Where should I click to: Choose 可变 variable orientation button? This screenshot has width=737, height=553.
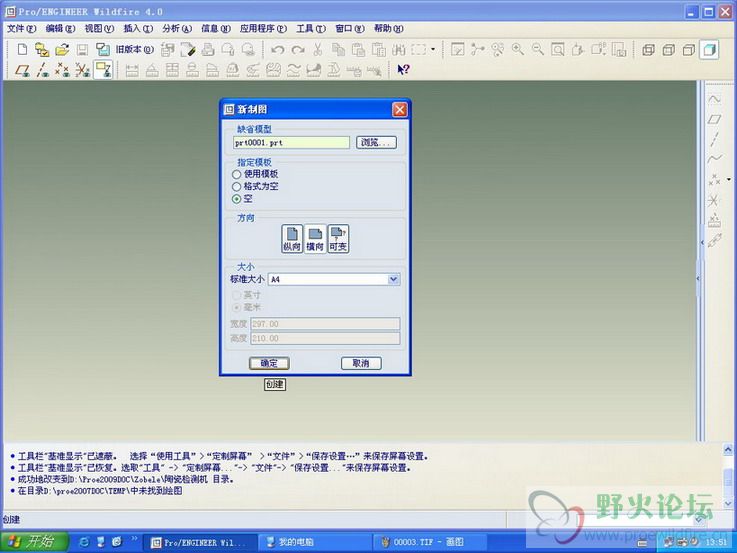pyautogui.click(x=338, y=238)
